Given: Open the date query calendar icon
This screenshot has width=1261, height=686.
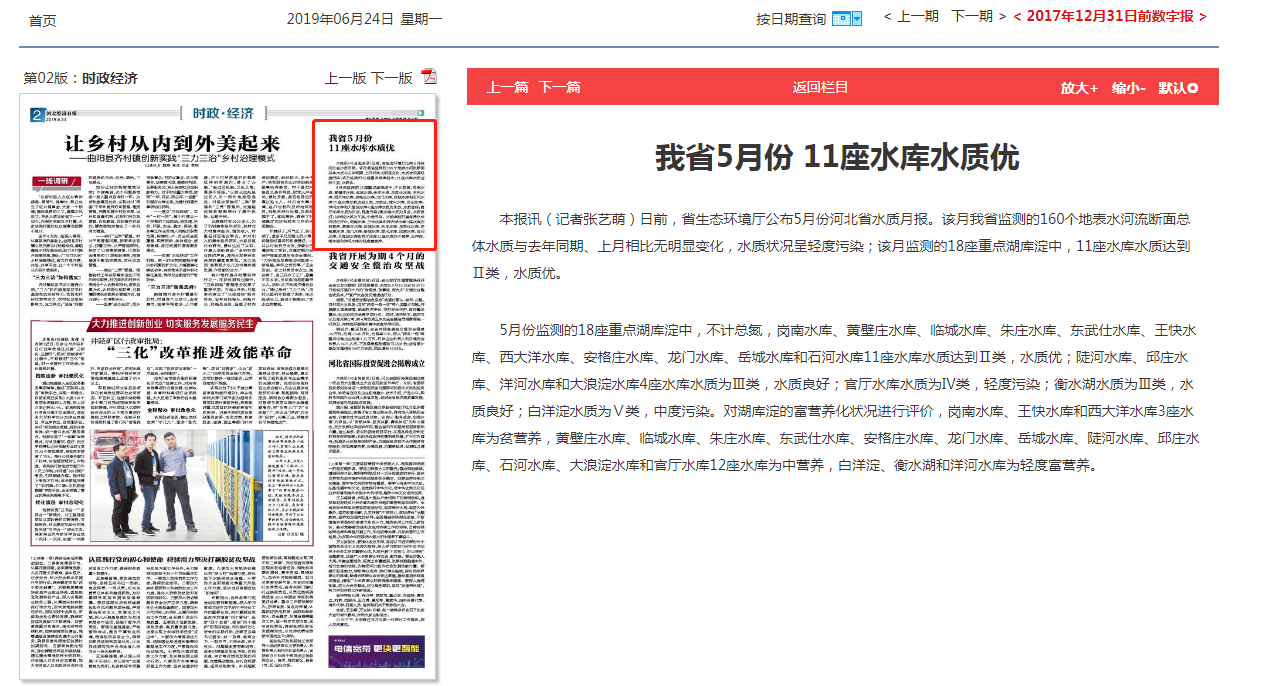Looking at the screenshot, I should coord(847,18).
